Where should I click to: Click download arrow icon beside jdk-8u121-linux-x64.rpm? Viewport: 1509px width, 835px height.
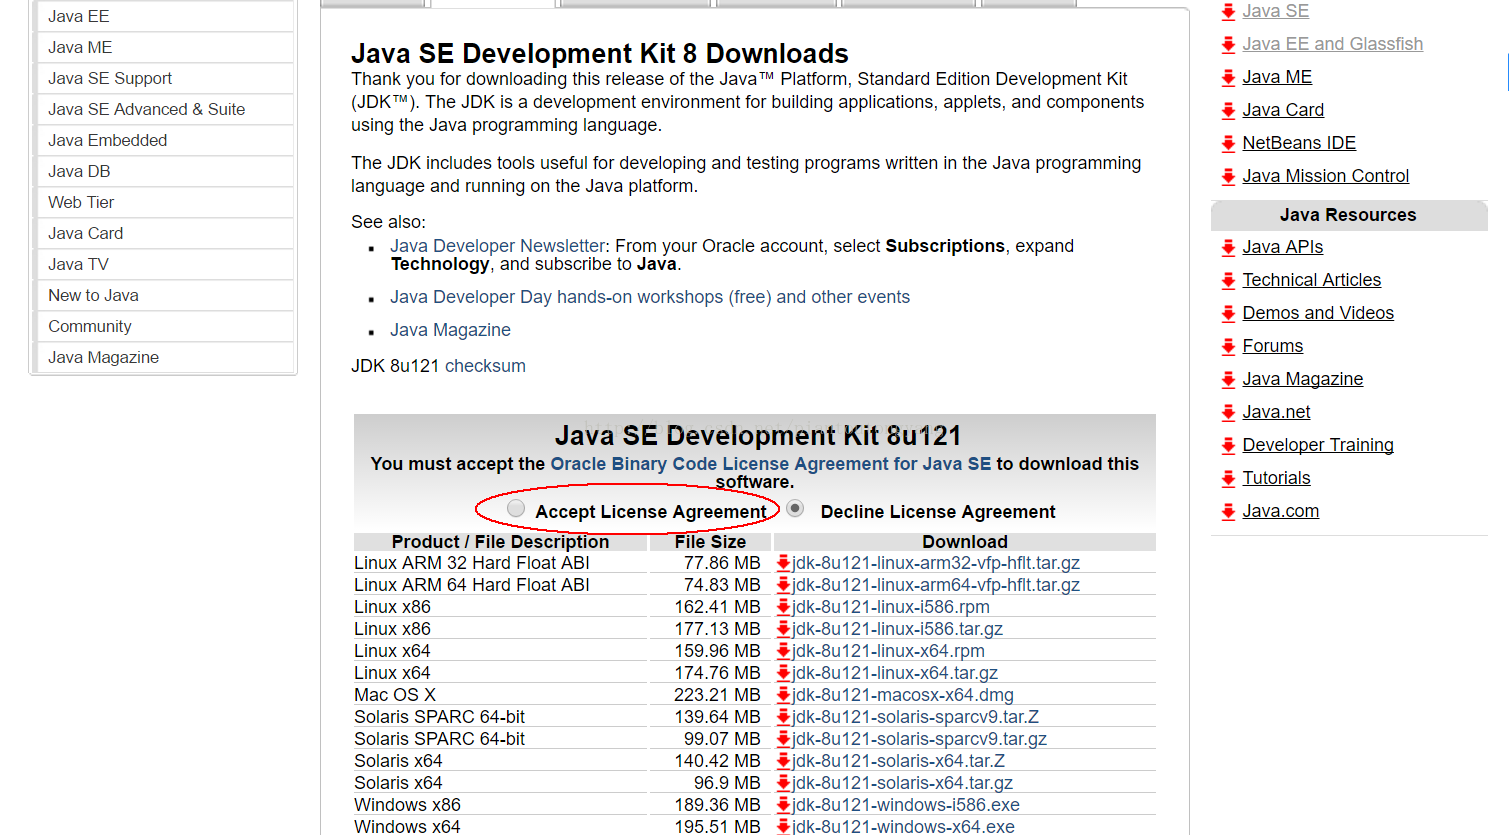(x=783, y=651)
